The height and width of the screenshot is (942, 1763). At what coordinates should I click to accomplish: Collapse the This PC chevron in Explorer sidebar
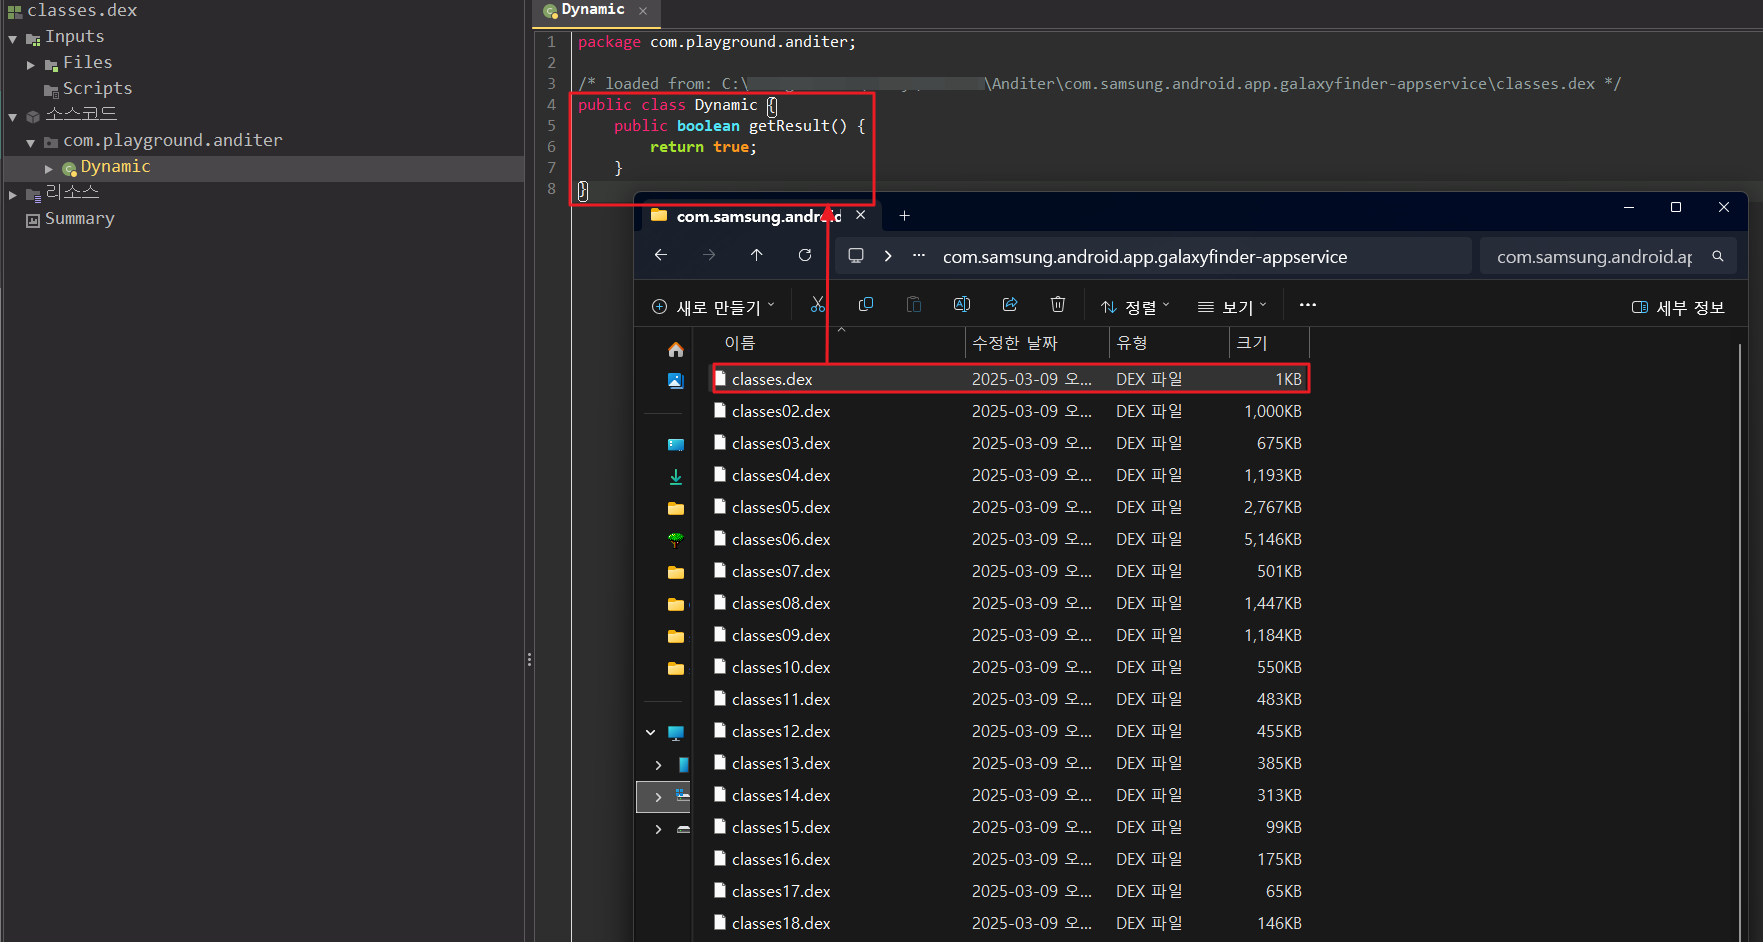tap(651, 733)
